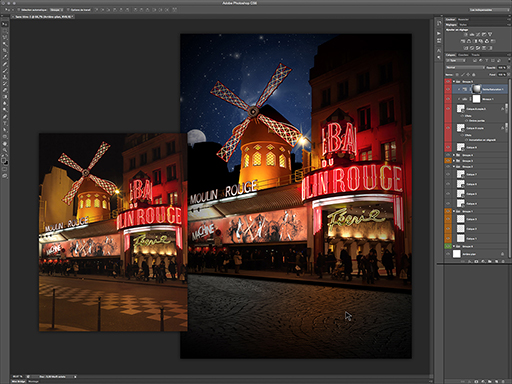Screen dimensions: 512x384
Task: Open the layer filter Type dropdown
Action: coord(456,60)
